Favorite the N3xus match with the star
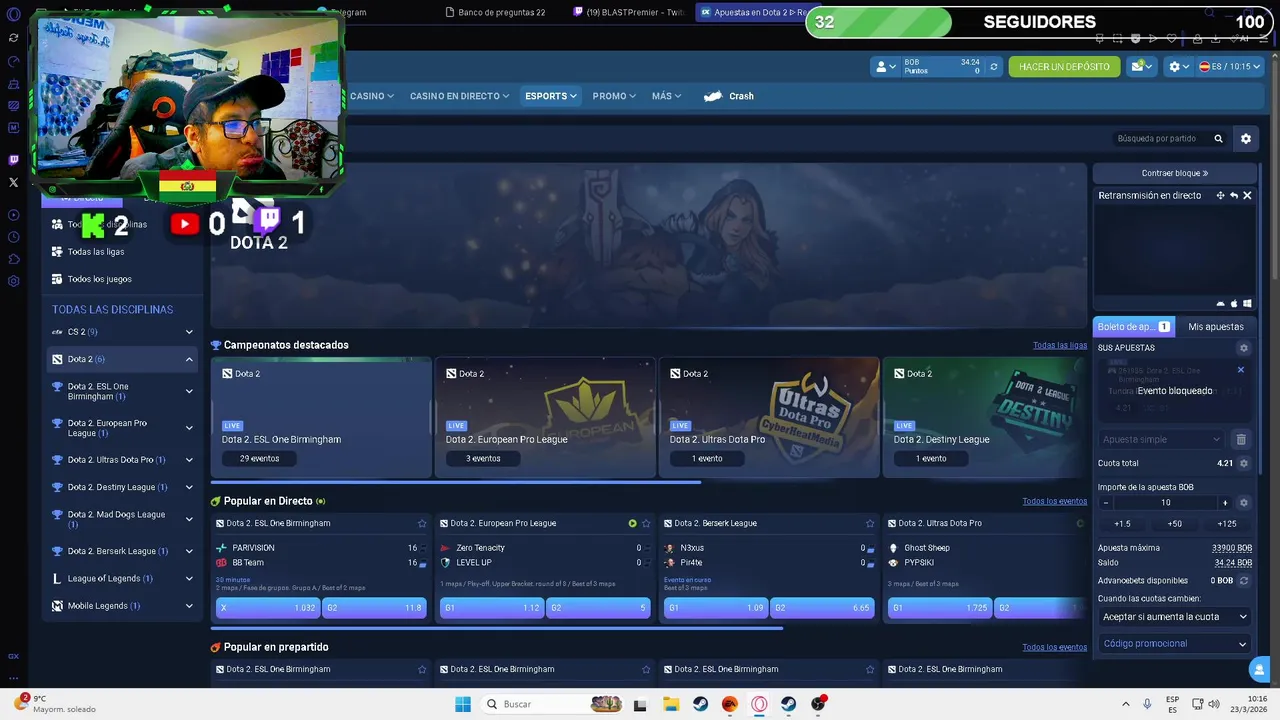The width and height of the screenshot is (1280, 720). pos(870,523)
